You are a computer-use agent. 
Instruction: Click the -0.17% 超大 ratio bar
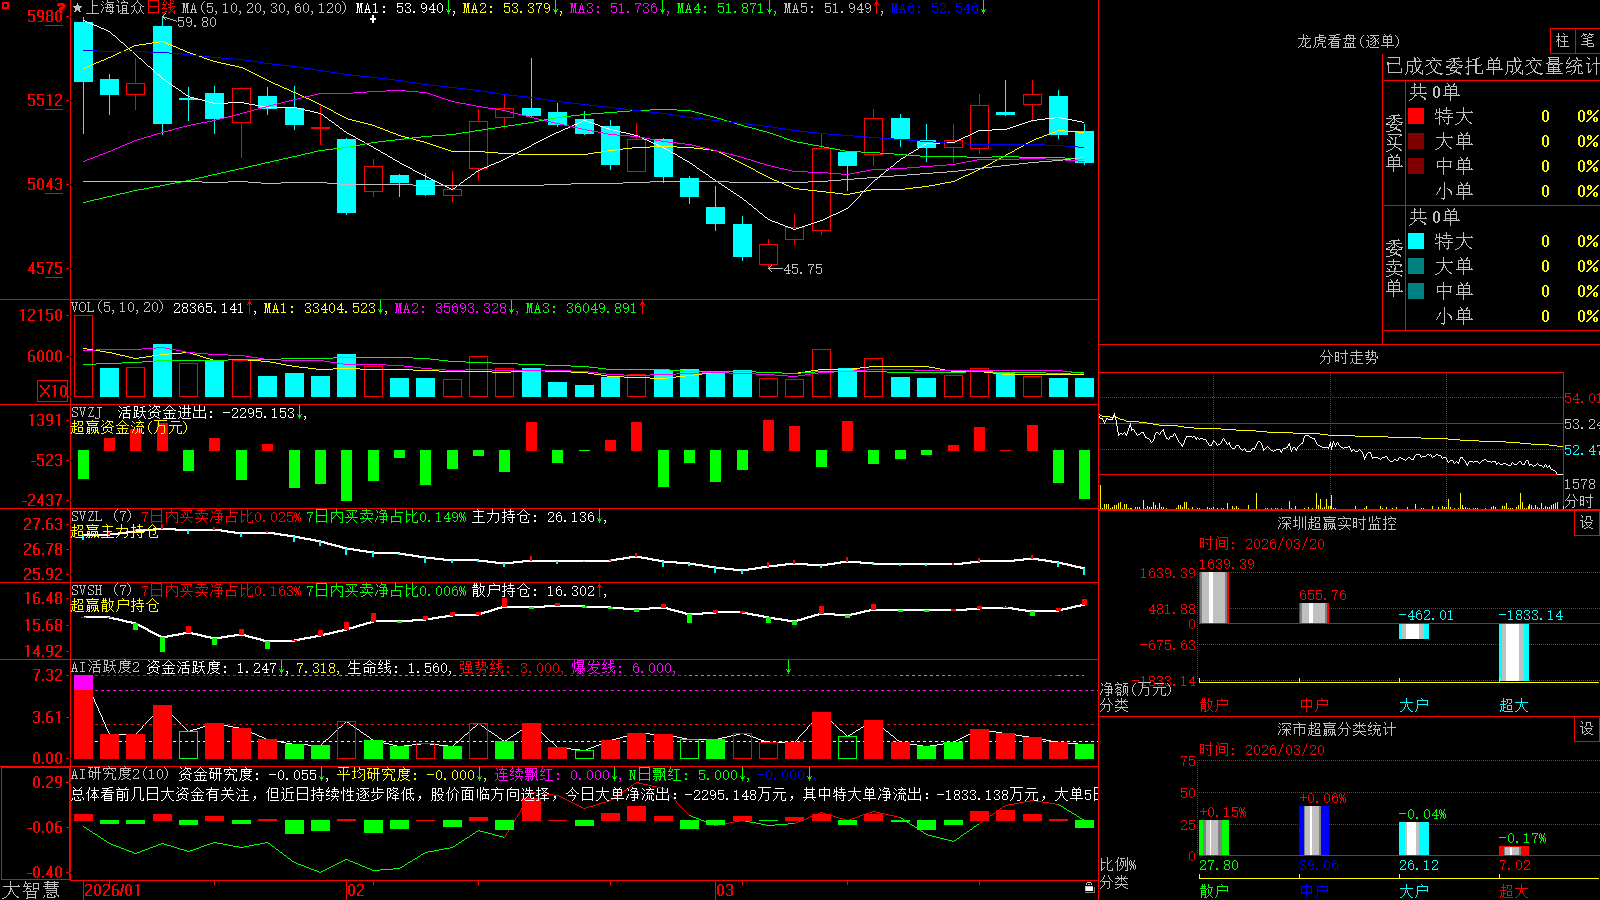click(x=1514, y=851)
